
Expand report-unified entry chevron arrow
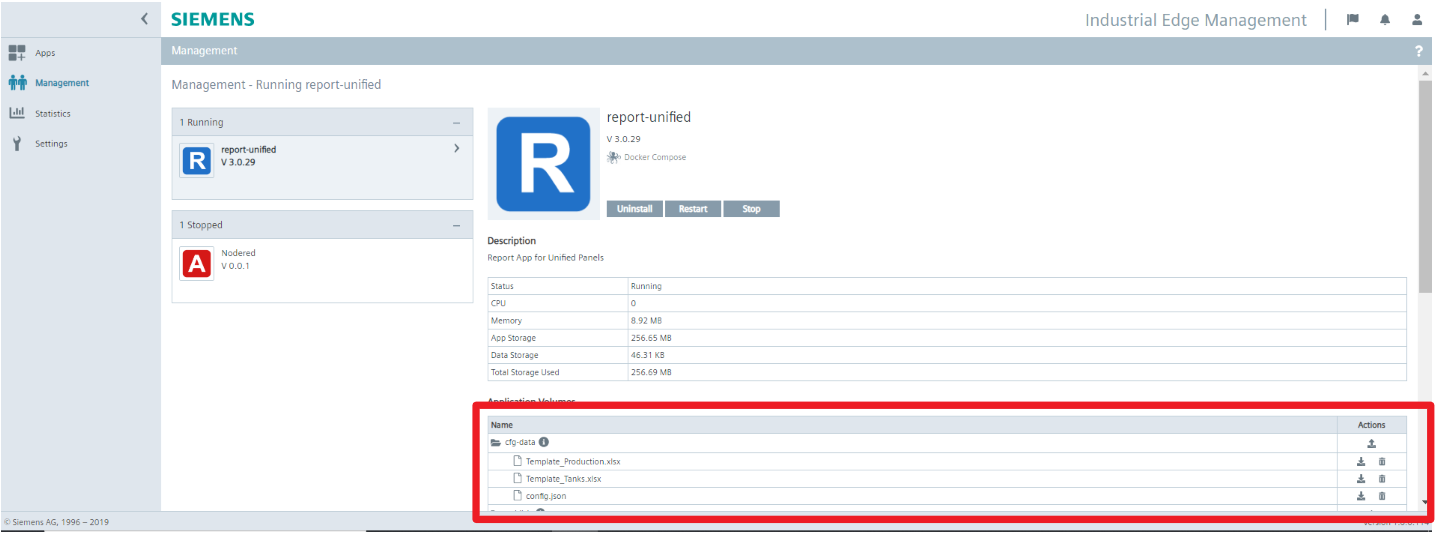(457, 149)
